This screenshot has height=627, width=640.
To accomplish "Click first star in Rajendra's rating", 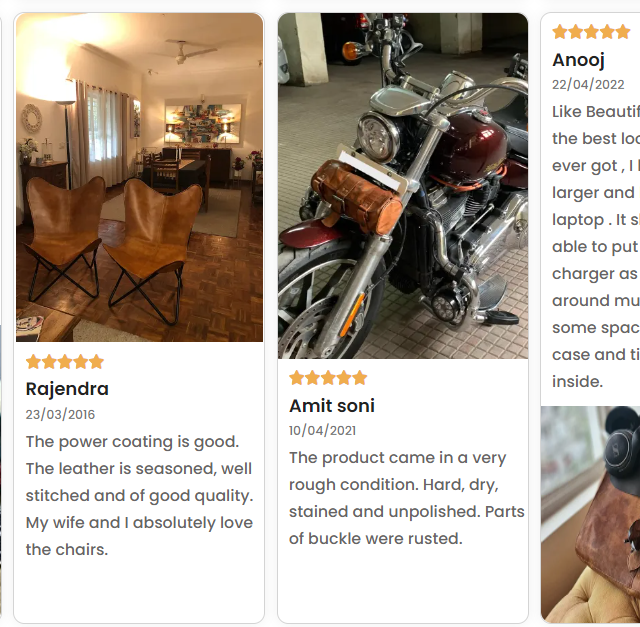I will pyautogui.click(x=33, y=362).
